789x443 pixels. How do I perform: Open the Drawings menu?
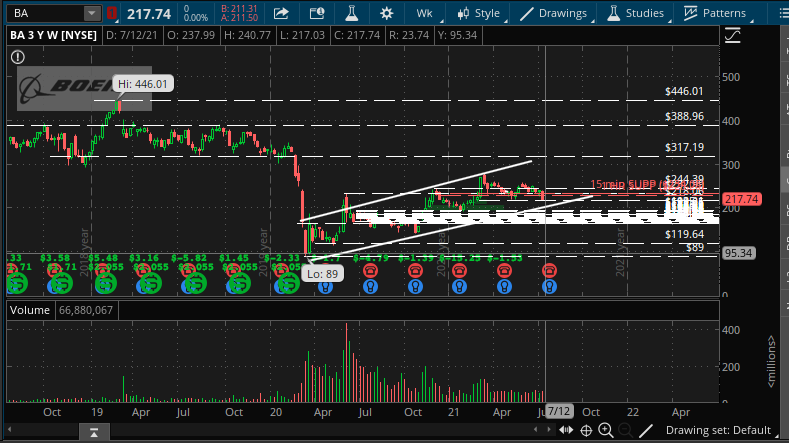[x=554, y=13]
